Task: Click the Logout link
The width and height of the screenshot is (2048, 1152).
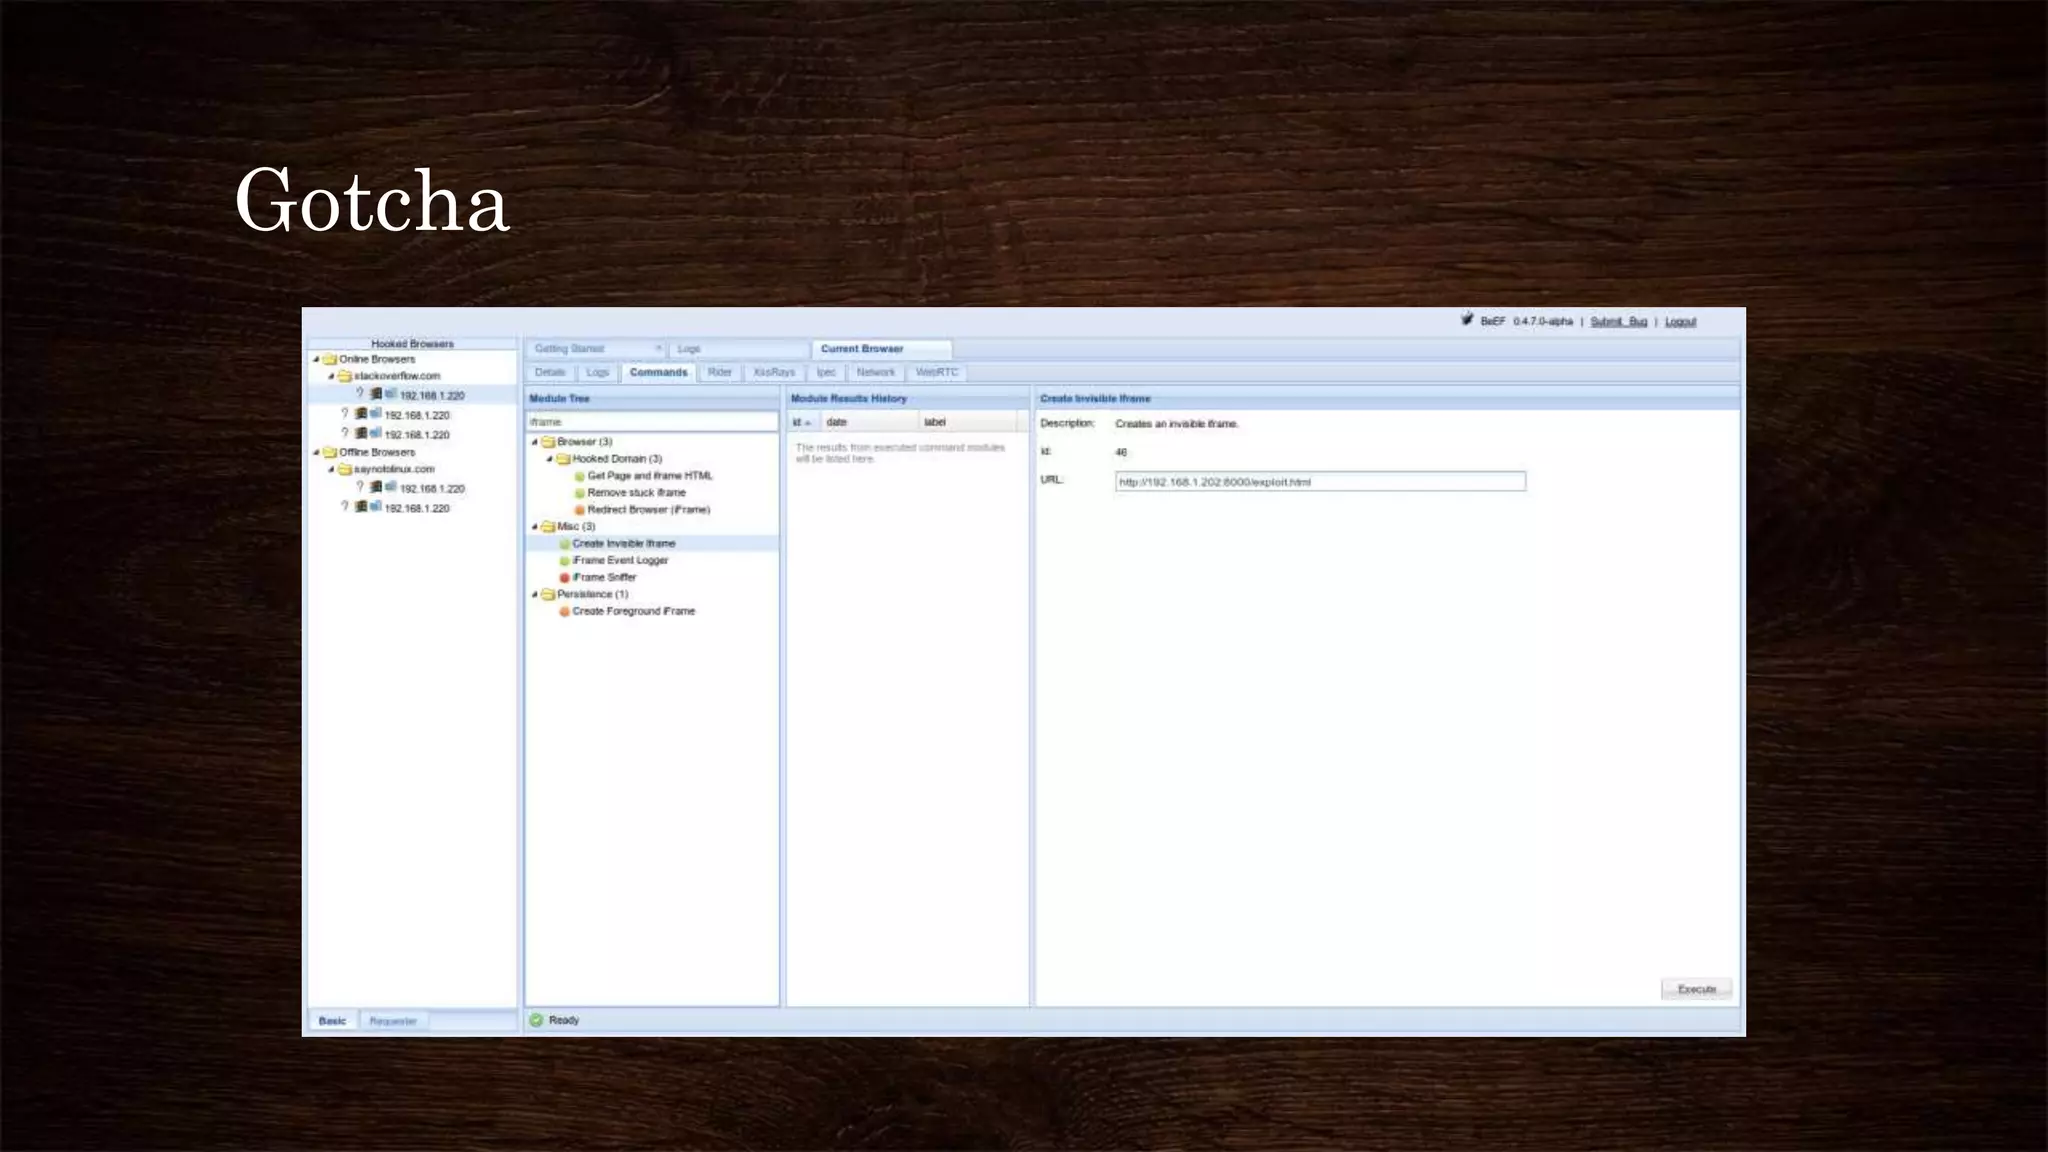Action: [x=1680, y=322]
